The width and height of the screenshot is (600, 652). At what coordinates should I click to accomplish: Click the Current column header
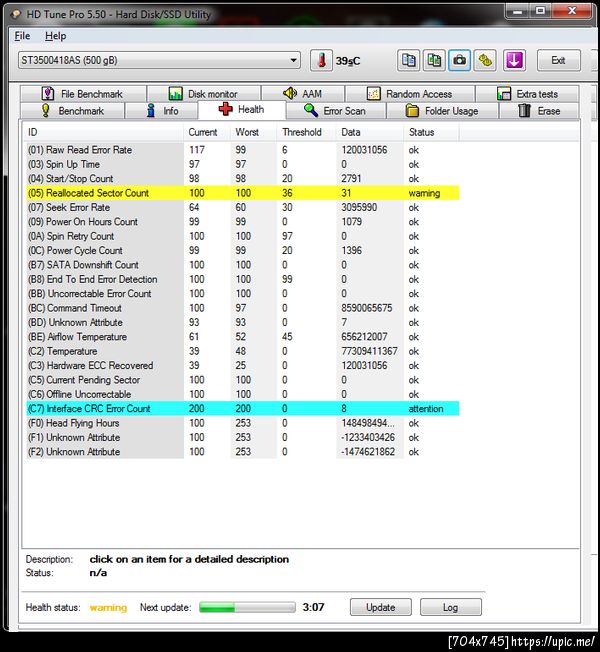coord(207,132)
